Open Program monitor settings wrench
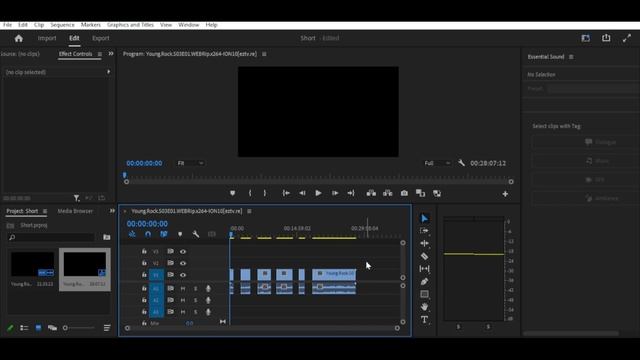Screen dimensions: 640x360 pos(461,163)
